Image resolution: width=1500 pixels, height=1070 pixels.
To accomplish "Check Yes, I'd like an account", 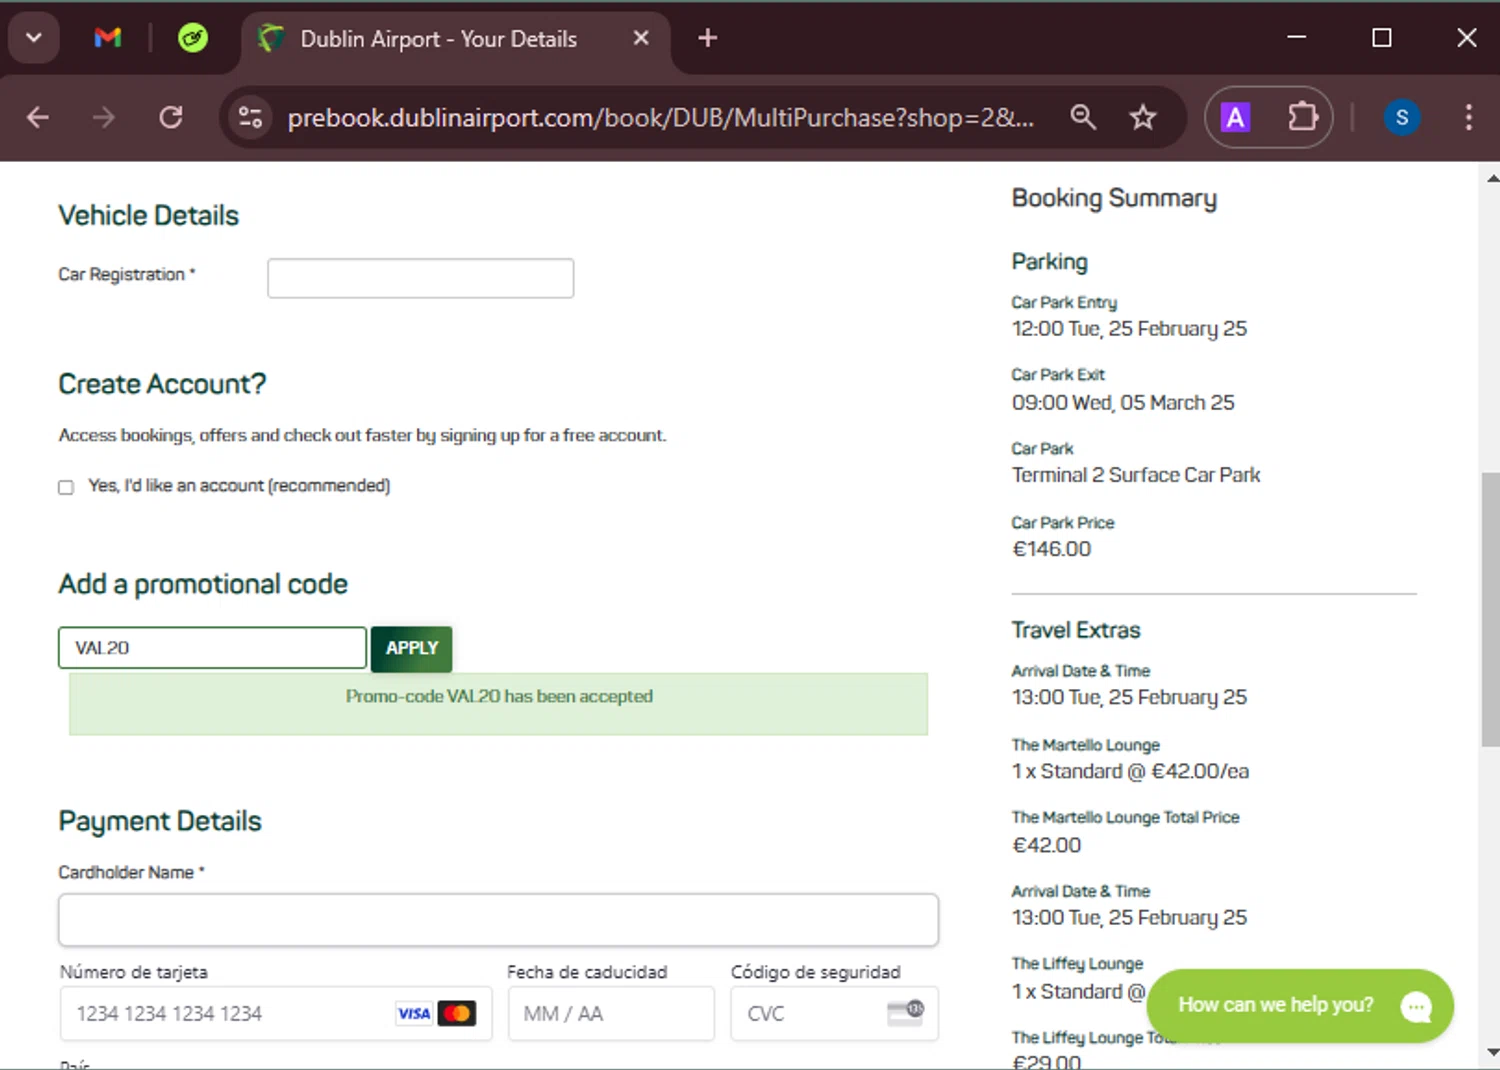I will (x=66, y=487).
